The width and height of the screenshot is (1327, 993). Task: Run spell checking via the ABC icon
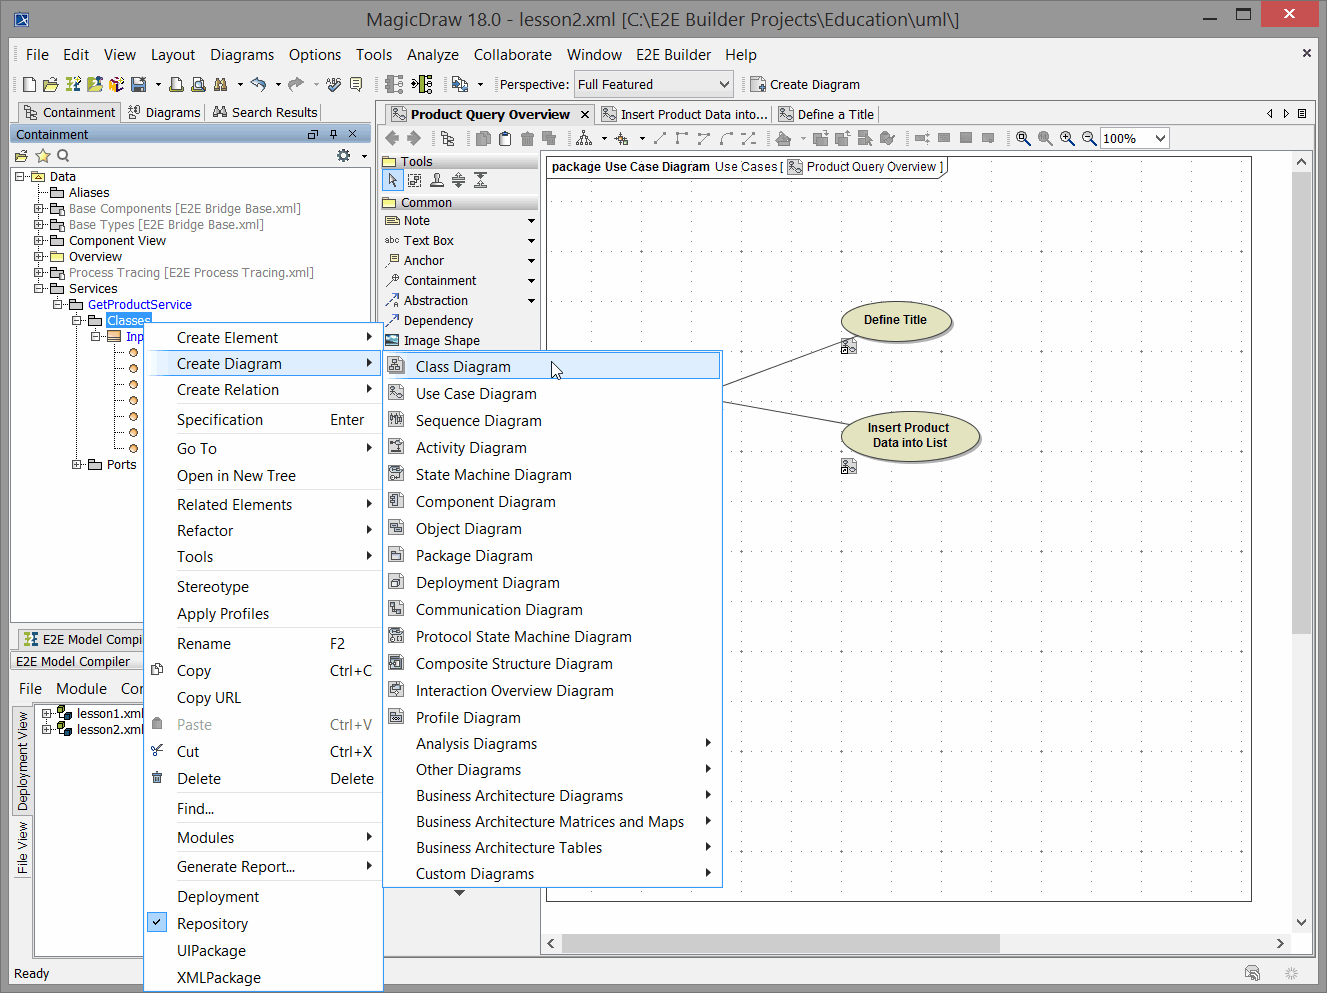click(x=333, y=84)
